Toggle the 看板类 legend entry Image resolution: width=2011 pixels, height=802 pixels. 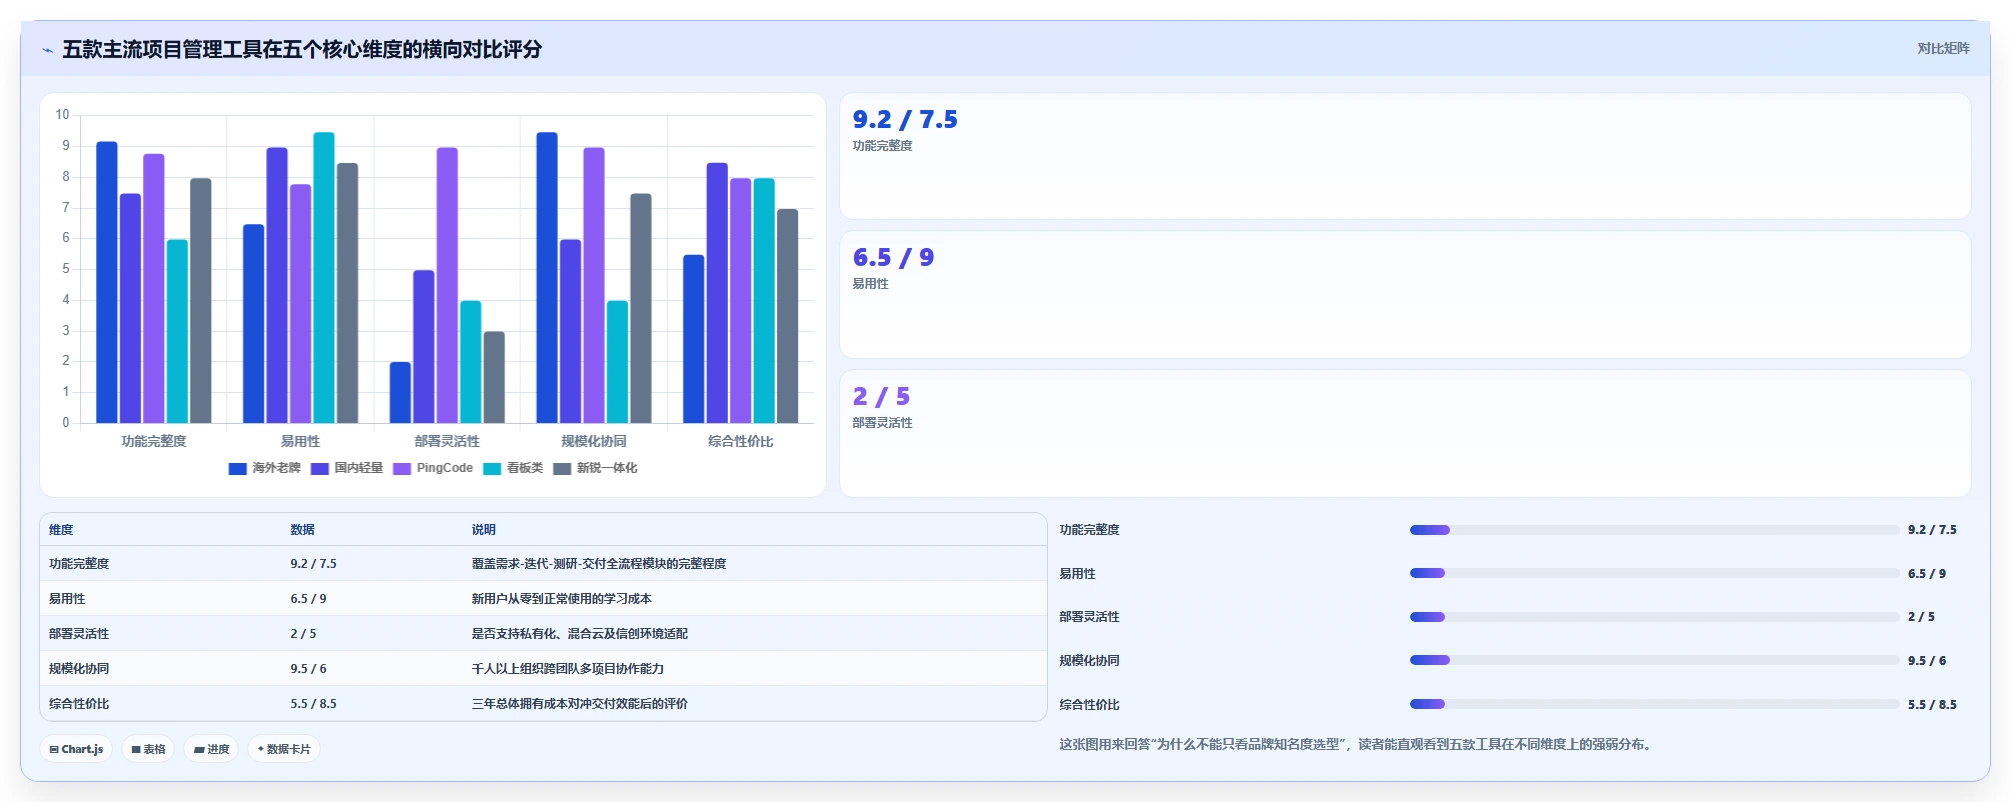click(513, 468)
